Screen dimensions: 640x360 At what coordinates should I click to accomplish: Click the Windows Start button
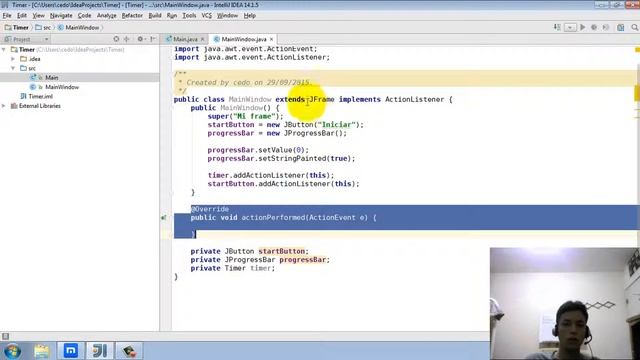click(x=12, y=351)
